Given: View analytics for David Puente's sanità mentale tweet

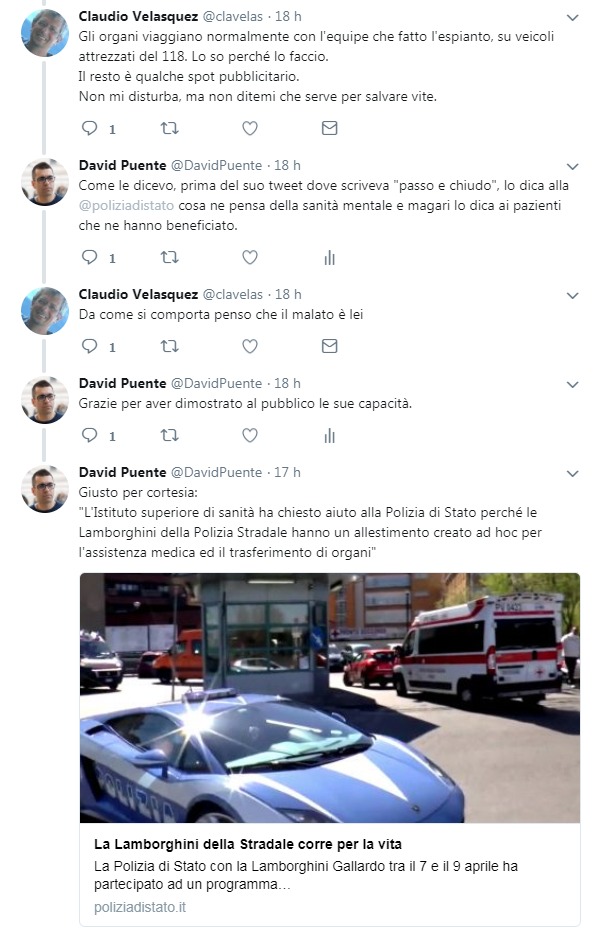Looking at the screenshot, I should pos(329,257).
